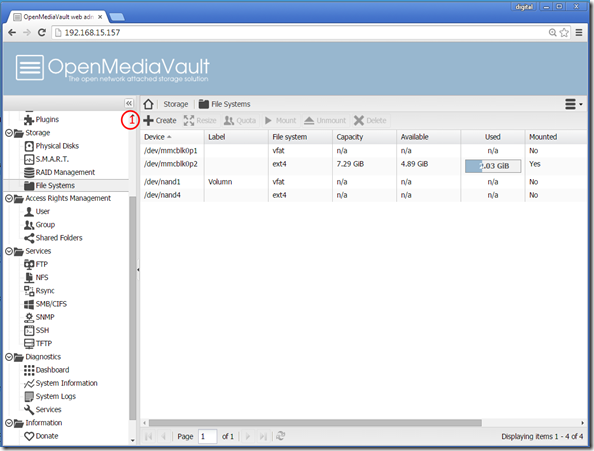Image resolution: width=594 pixels, height=451 pixels.
Task: Select the /dev/mmcblk0p1 row
Action: pos(364,151)
